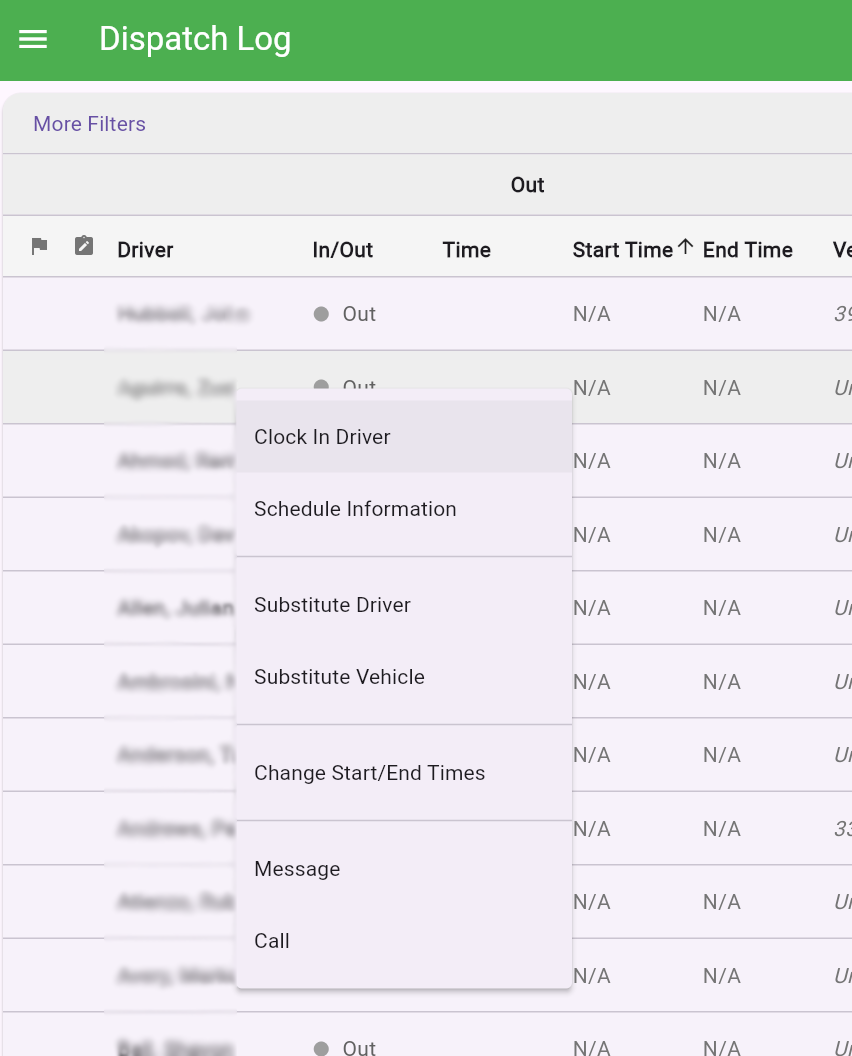Select Call from the context menu
The width and height of the screenshot is (852, 1056).
pyautogui.click(x=272, y=941)
